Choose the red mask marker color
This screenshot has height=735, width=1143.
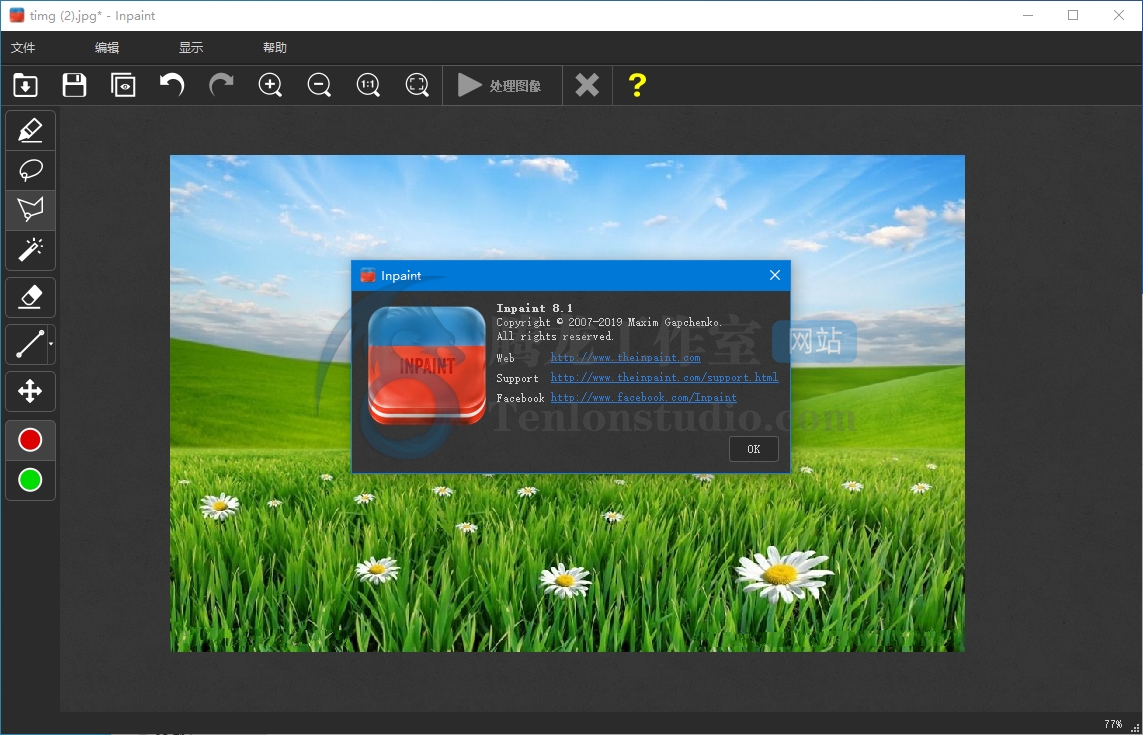30,440
